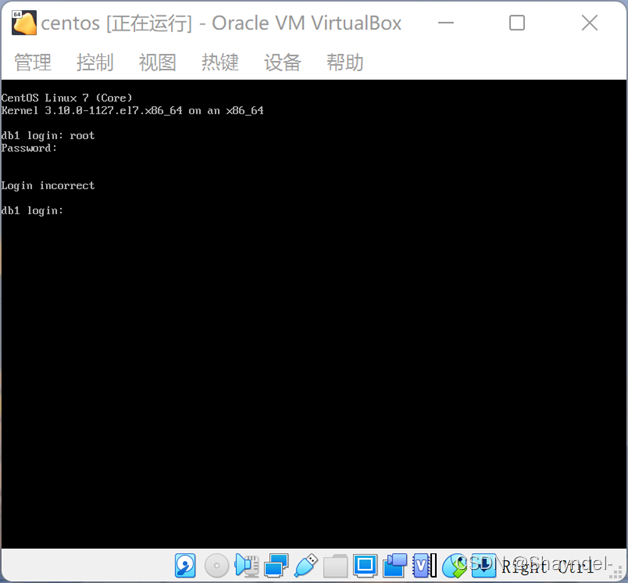The width and height of the screenshot is (628, 583).
Task: Click the Kernel 3.10.0-1127 version line
Action: [132, 111]
